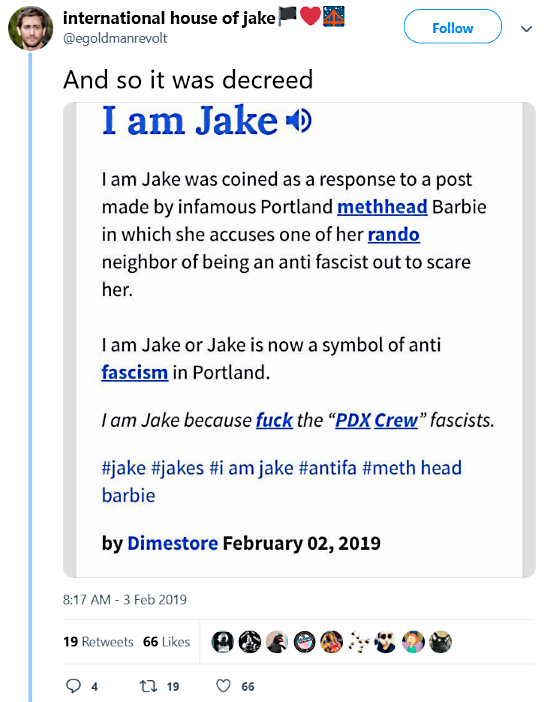
Task: Like the tweet with heart icon
Action: pos(223,686)
